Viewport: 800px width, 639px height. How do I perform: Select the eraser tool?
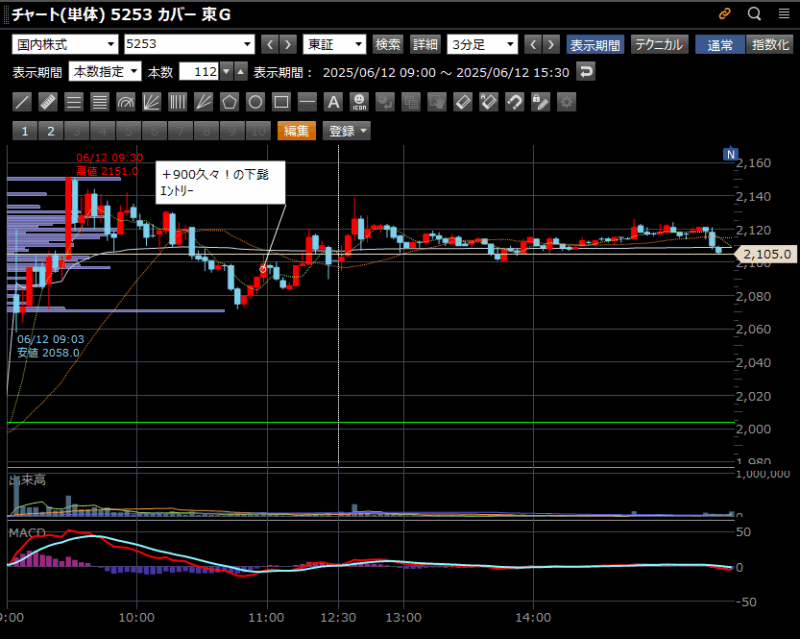[463, 102]
